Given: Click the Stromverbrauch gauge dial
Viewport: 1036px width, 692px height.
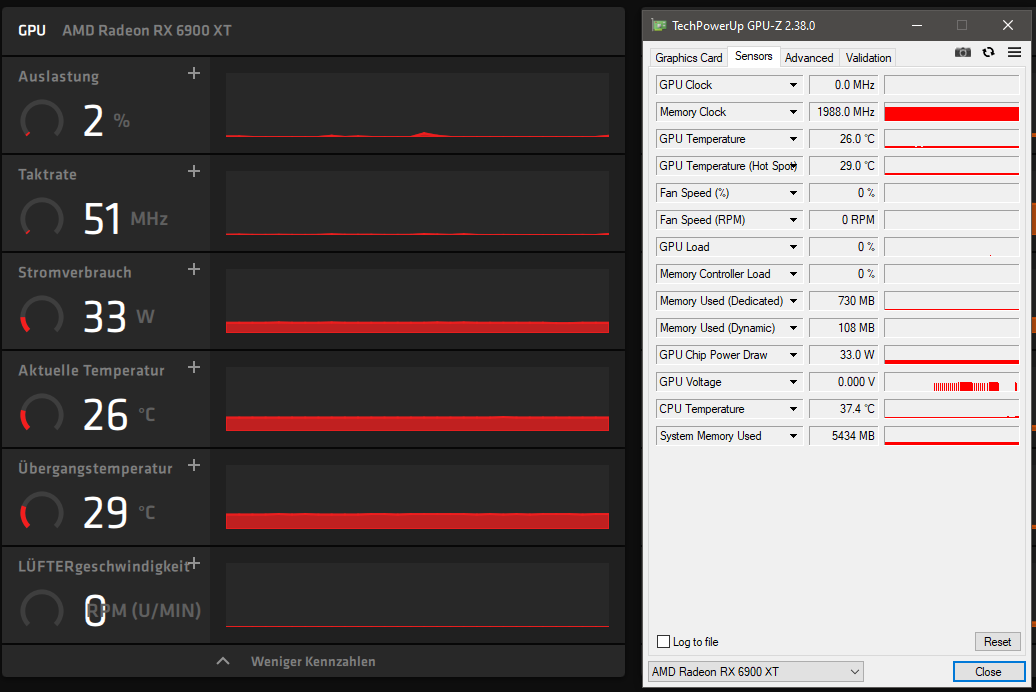Looking at the screenshot, I should [42, 316].
